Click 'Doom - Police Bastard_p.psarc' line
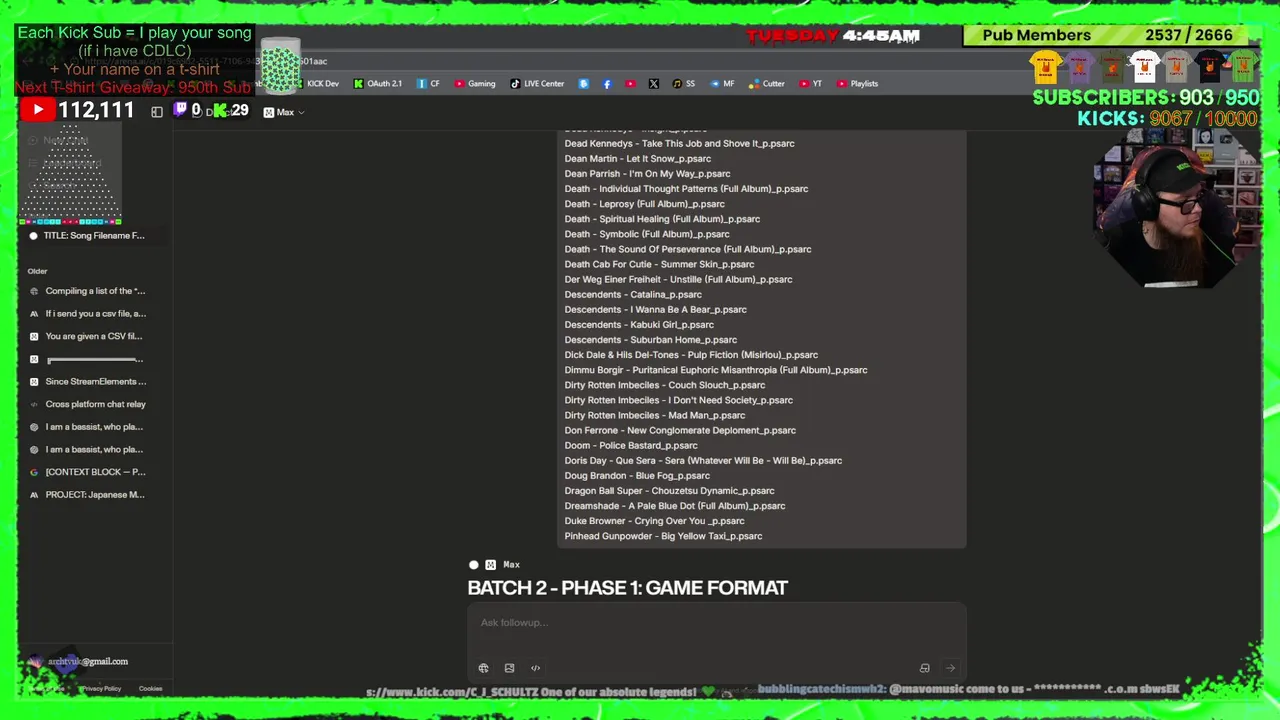 (630, 446)
